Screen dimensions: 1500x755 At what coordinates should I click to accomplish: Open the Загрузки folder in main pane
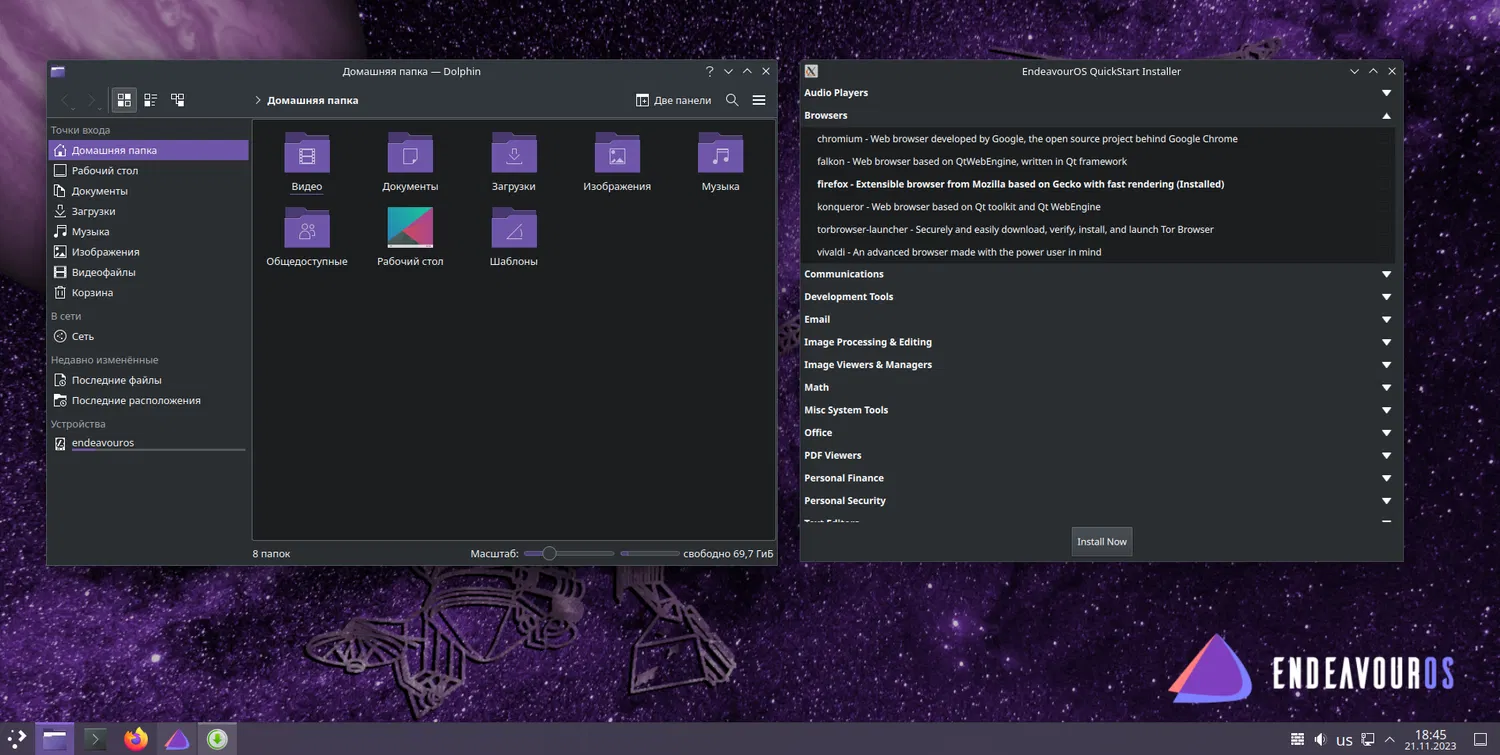[x=513, y=155]
